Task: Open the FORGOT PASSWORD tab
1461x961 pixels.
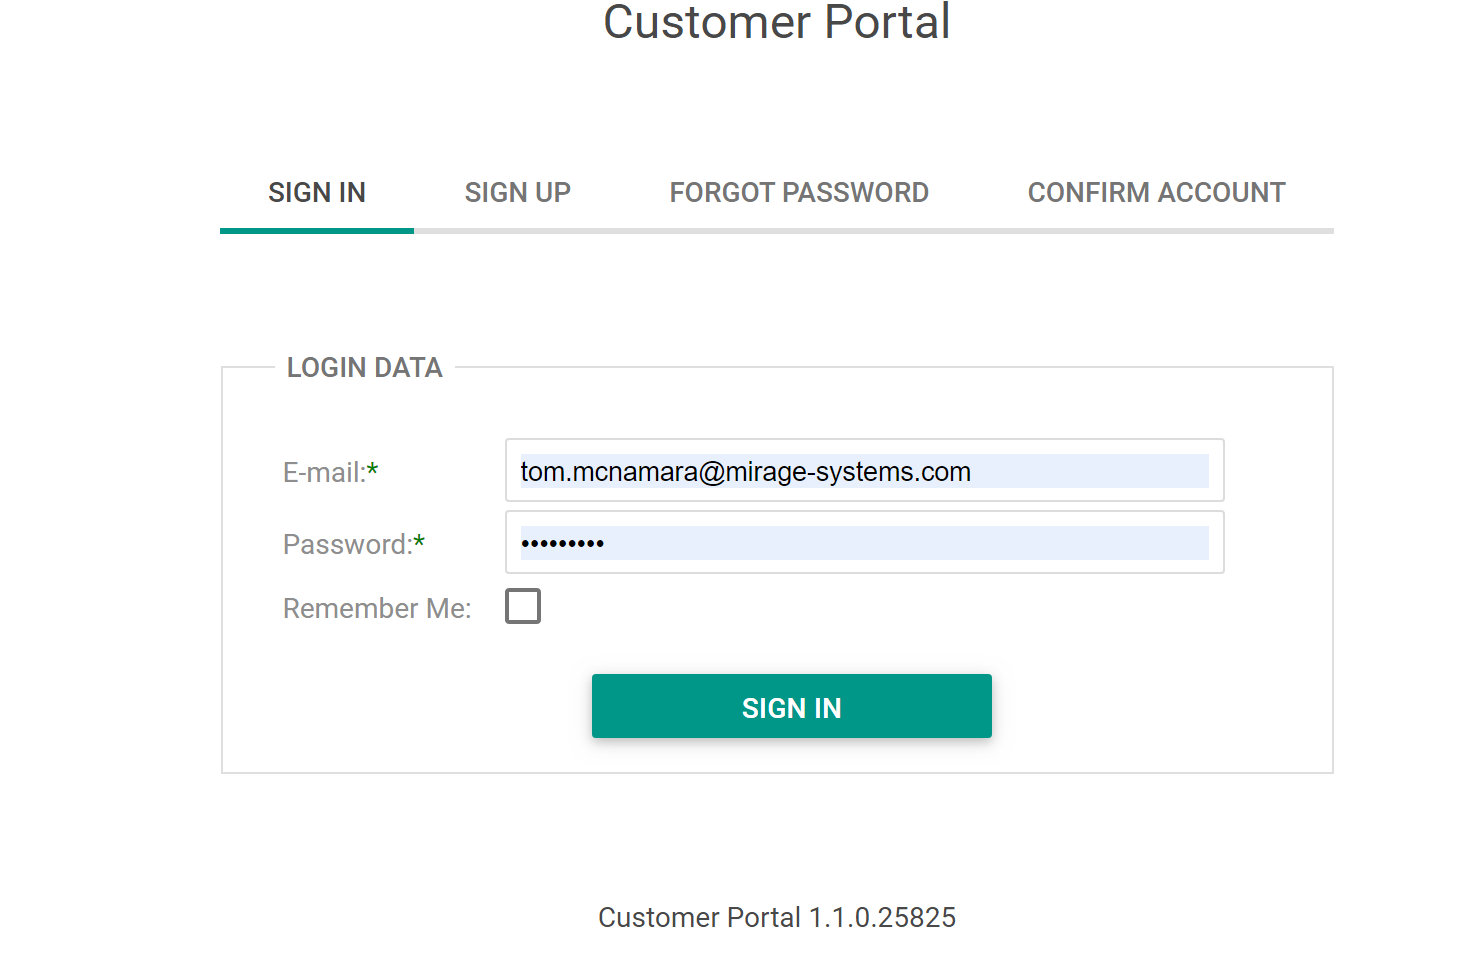Action: 798,192
